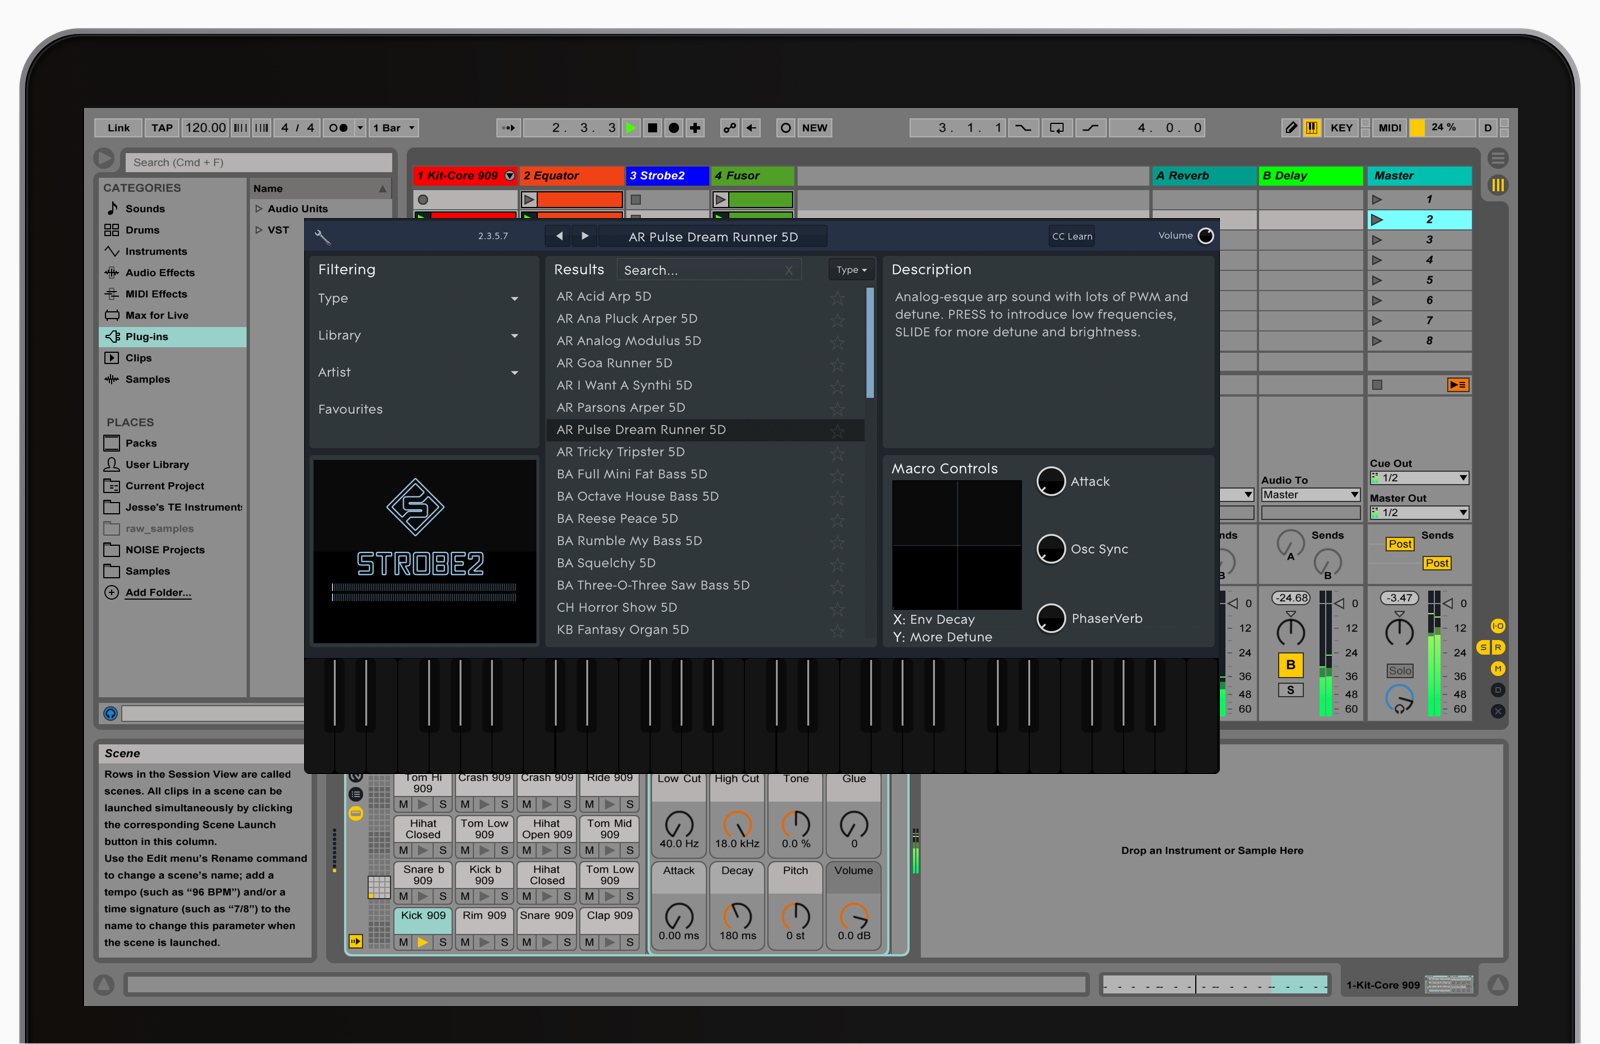This screenshot has width=1600, height=1044.
Task: Expand Type filter dropdown in Strobe2
Action: (x=515, y=299)
